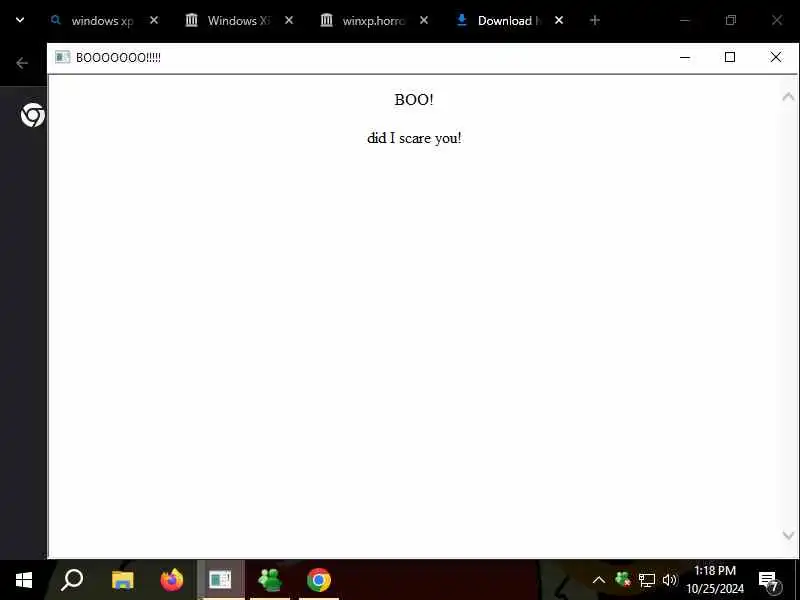Viewport: 800px width, 600px height.
Task: Show hidden system tray icons
Action: [x=599, y=580]
